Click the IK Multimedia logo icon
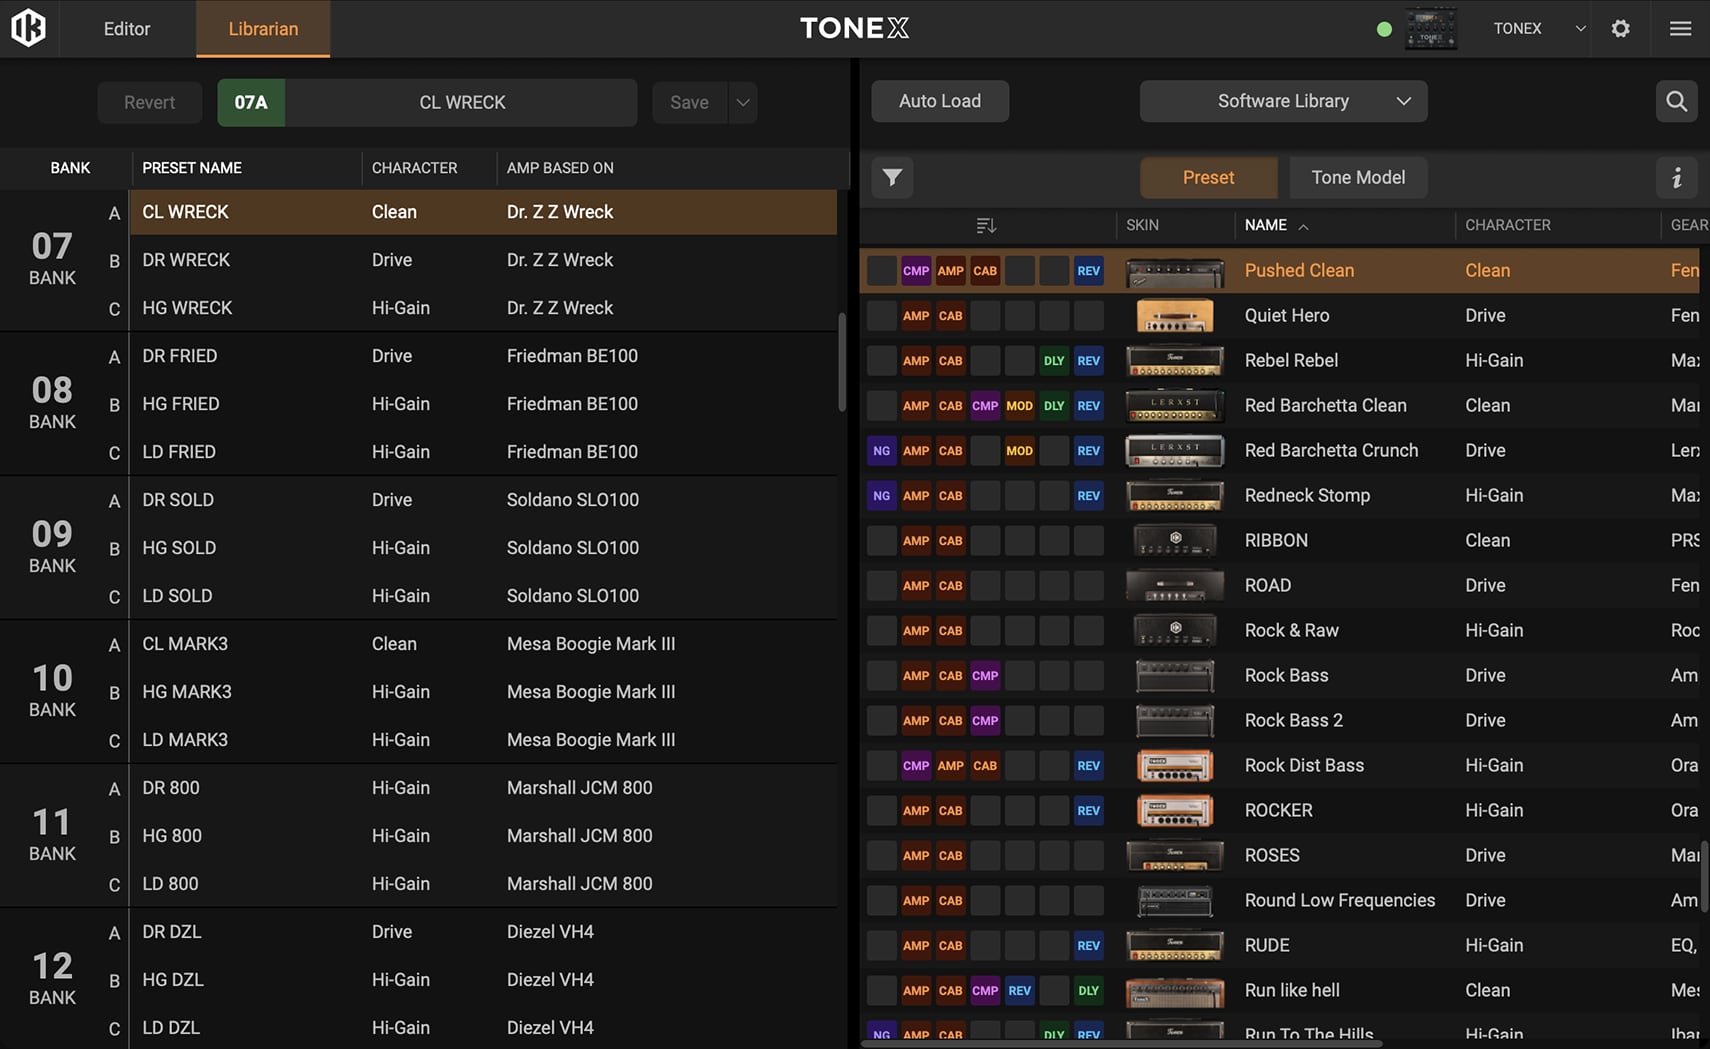Viewport: 1710px width, 1049px height. pyautogui.click(x=28, y=28)
